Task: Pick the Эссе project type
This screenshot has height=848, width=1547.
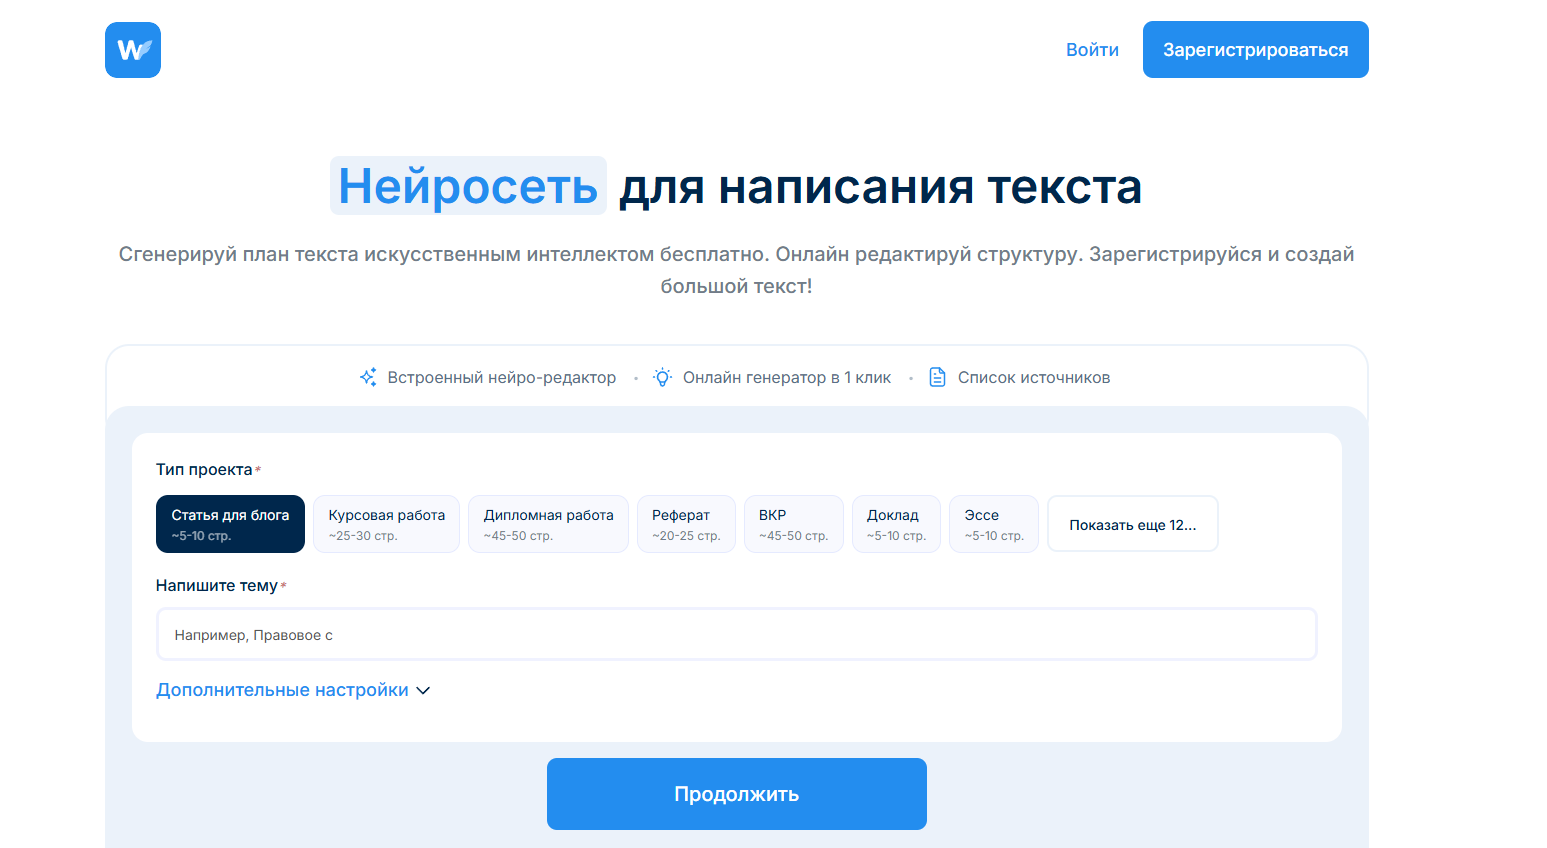Action: [x=994, y=524]
